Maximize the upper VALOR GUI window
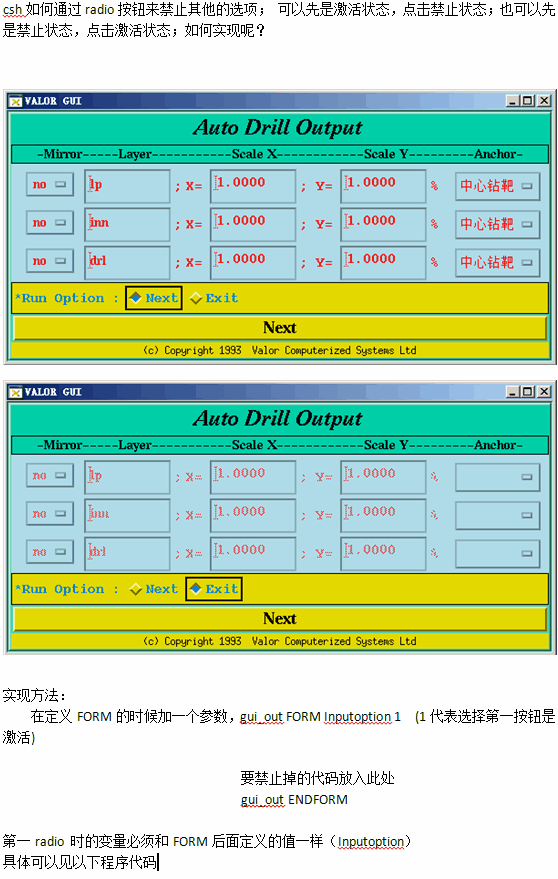 click(527, 101)
